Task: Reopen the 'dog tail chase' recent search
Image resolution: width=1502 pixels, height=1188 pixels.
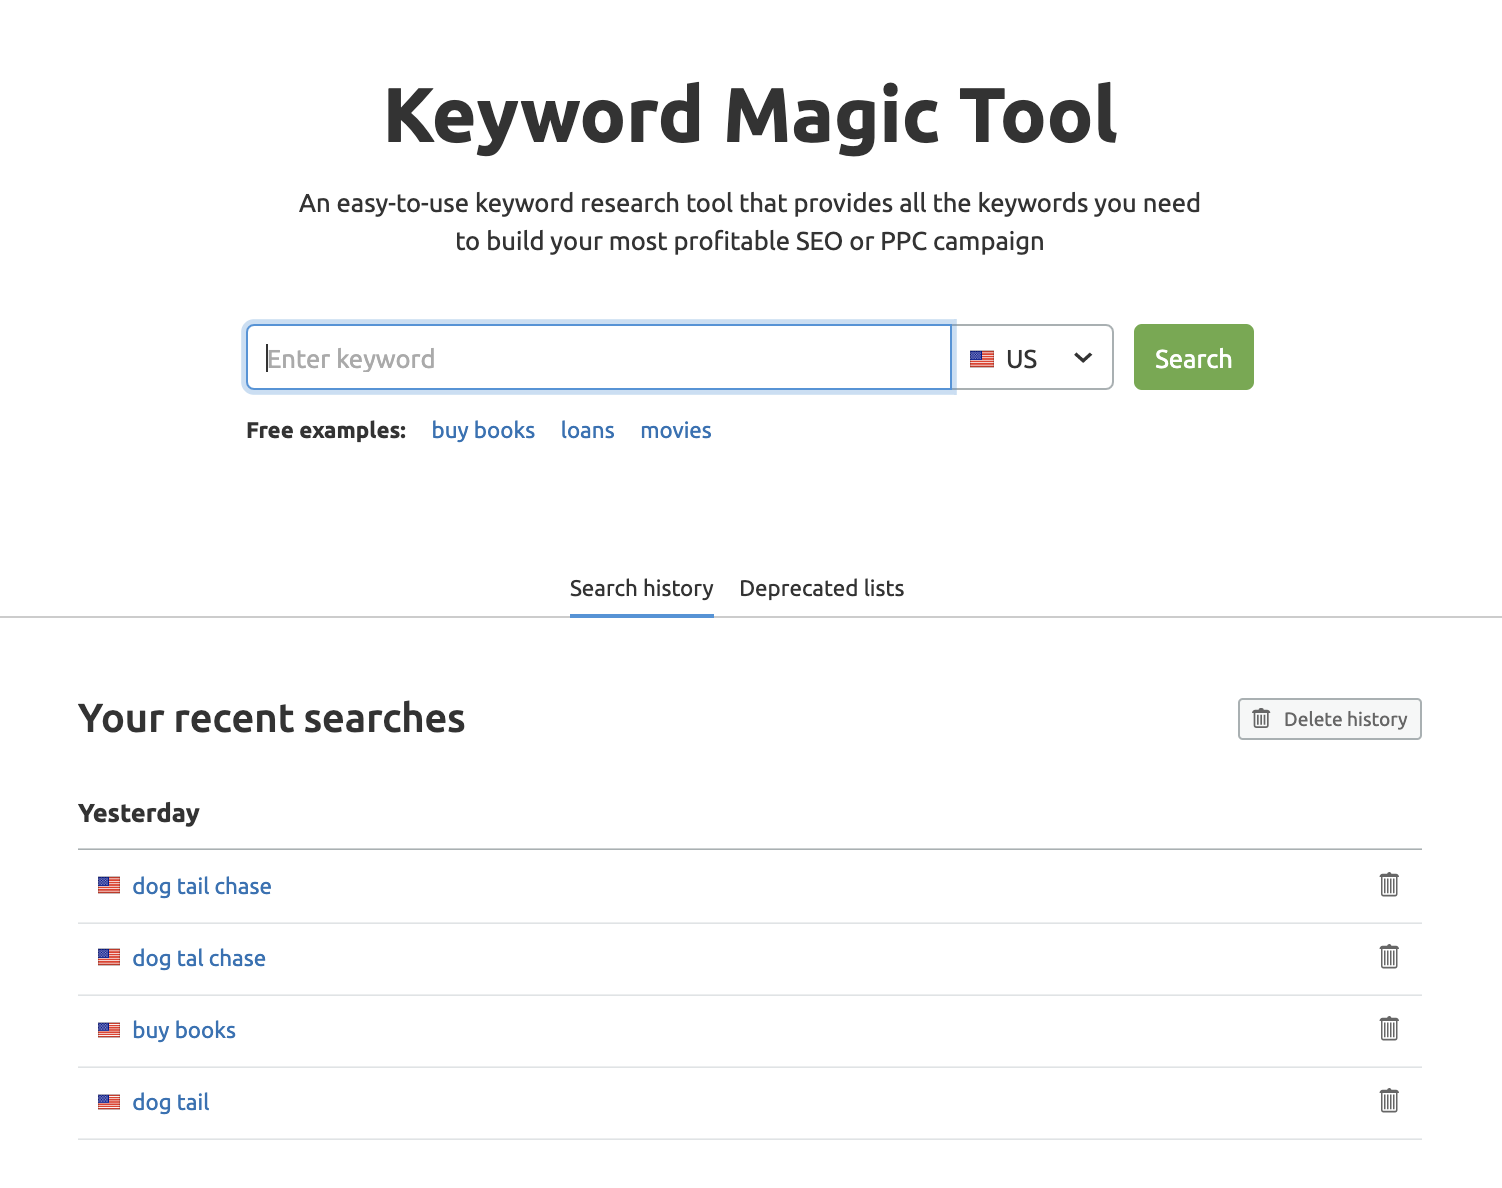Action: pos(202,886)
